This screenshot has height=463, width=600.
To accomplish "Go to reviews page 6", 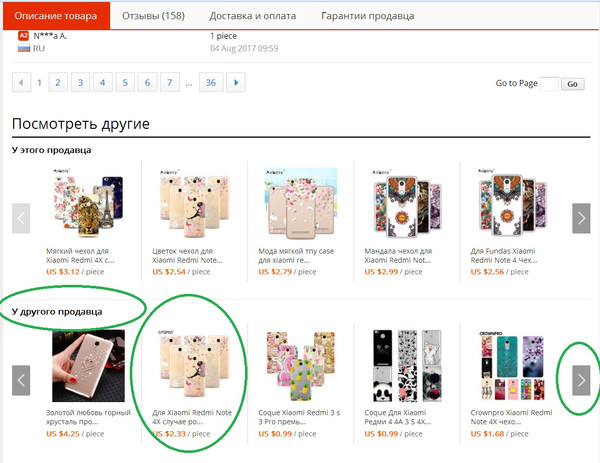I will coord(147,82).
